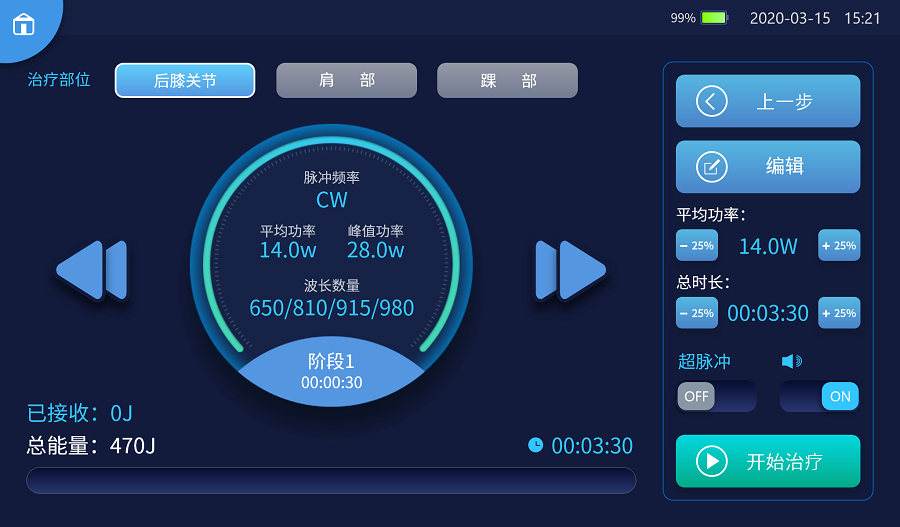Image resolution: width=900 pixels, height=527 pixels.
Task: Select the 踝部 treatment site tab
Action: (507, 80)
